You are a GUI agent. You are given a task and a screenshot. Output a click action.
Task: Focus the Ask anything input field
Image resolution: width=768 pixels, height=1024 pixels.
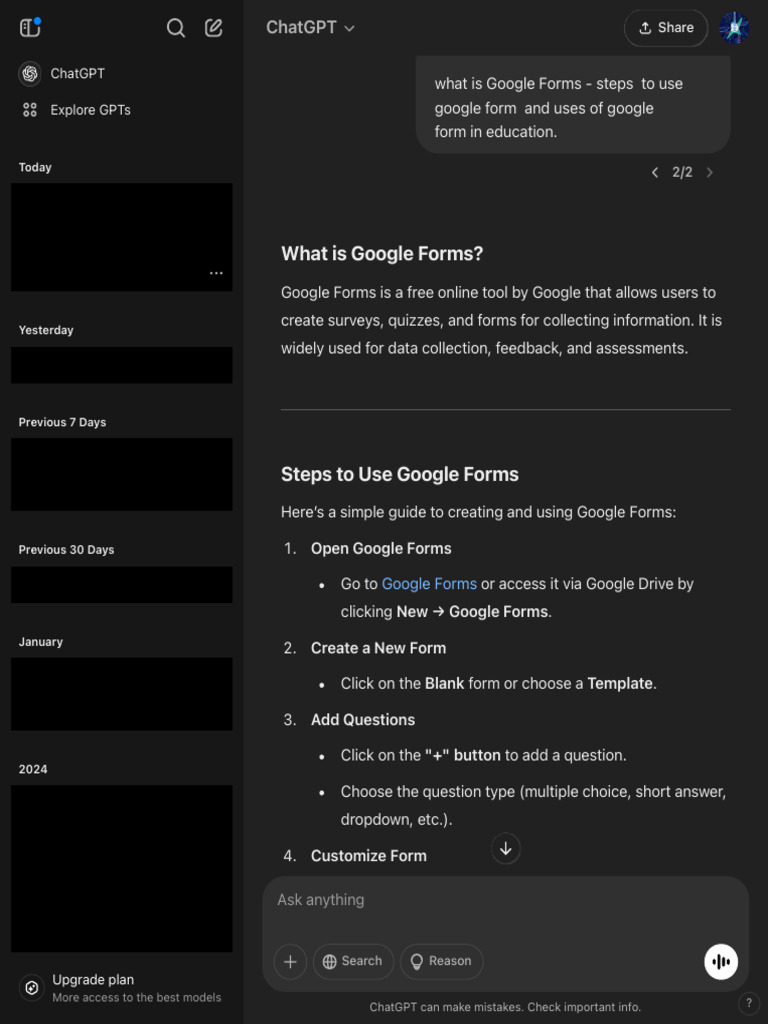pos(505,900)
